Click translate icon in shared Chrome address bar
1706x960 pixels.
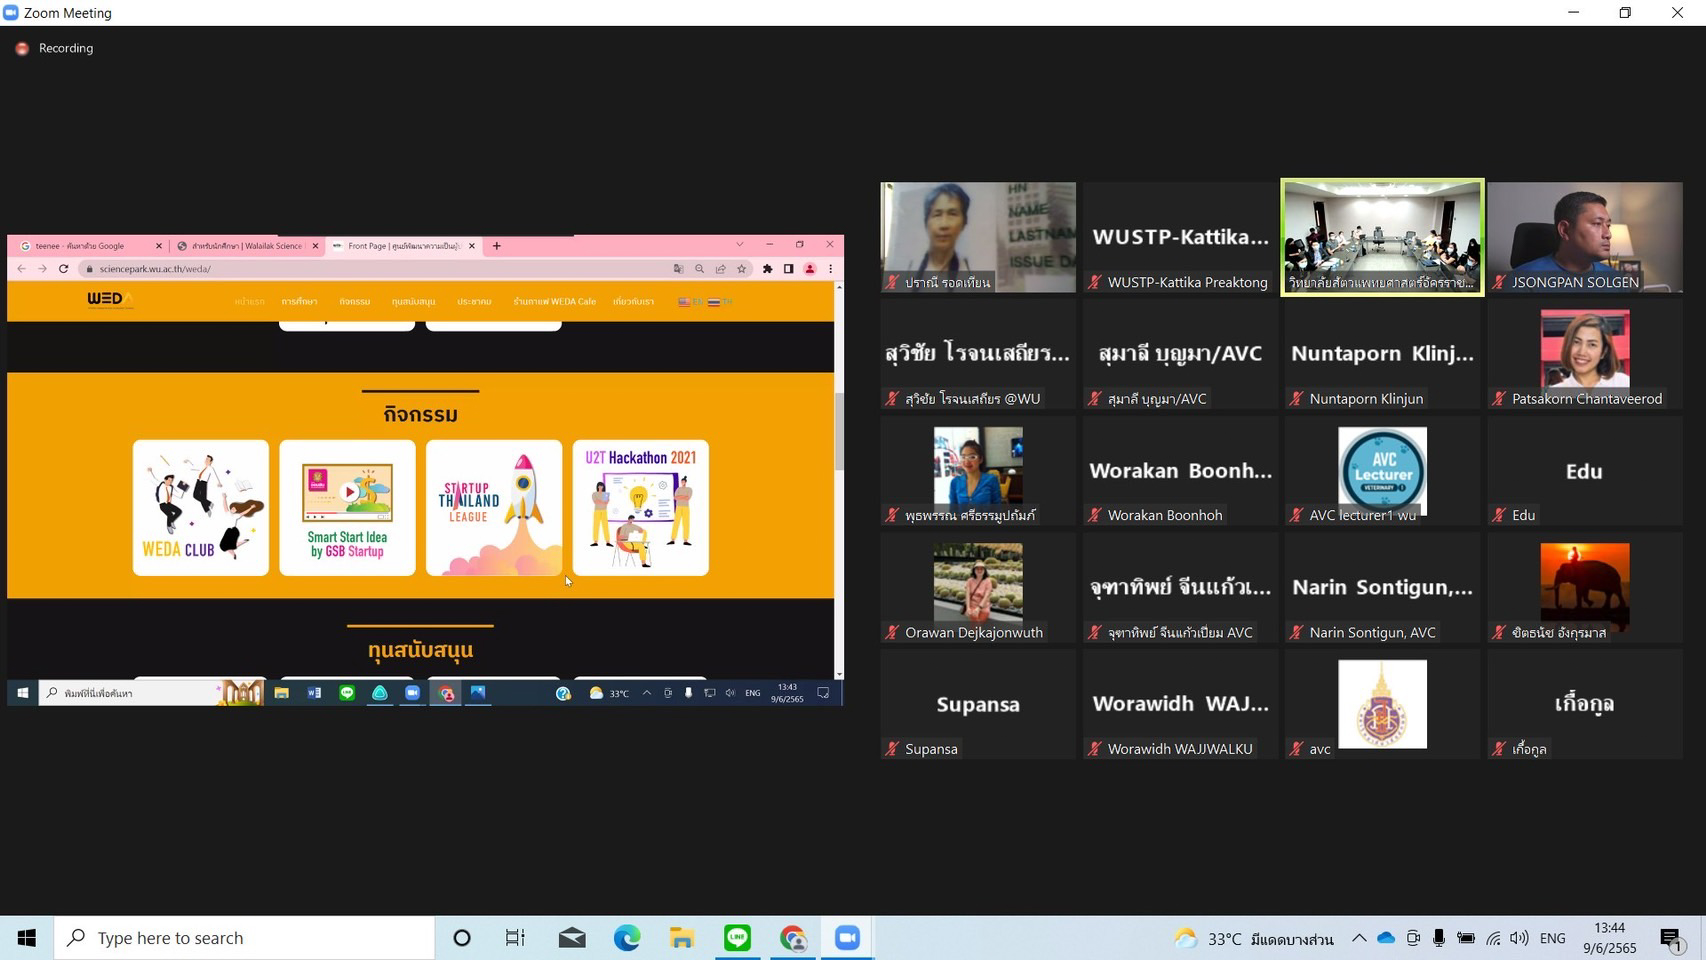tap(678, 269)
